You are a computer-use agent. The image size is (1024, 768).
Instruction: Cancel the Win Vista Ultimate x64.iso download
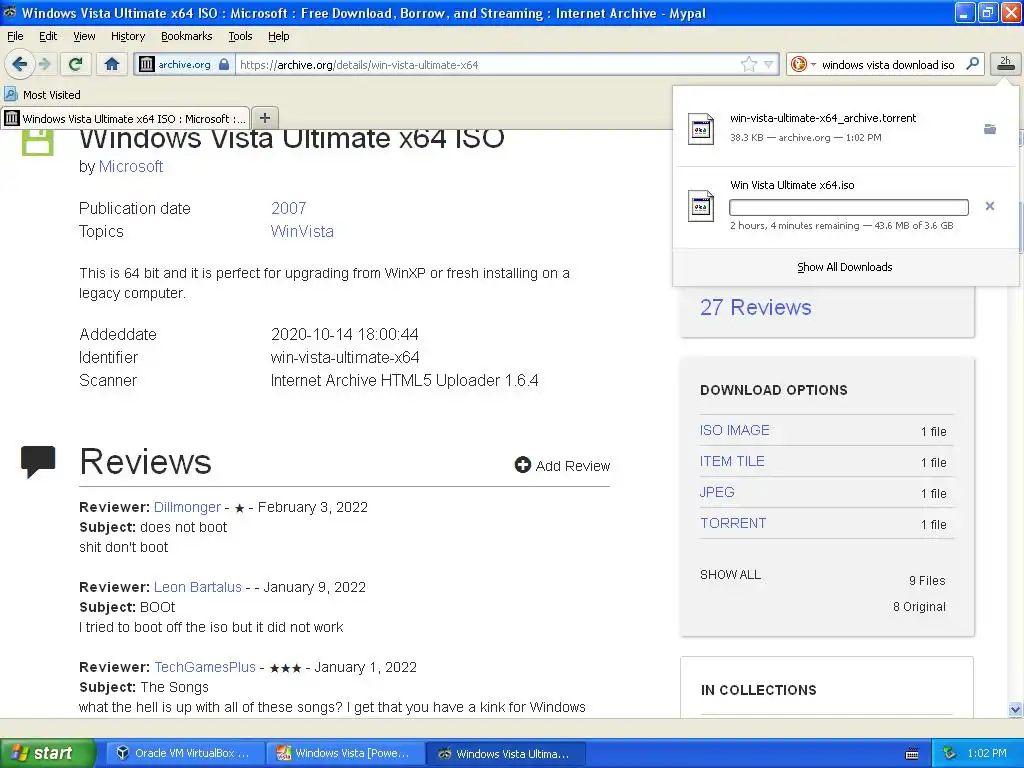(990, 206)
